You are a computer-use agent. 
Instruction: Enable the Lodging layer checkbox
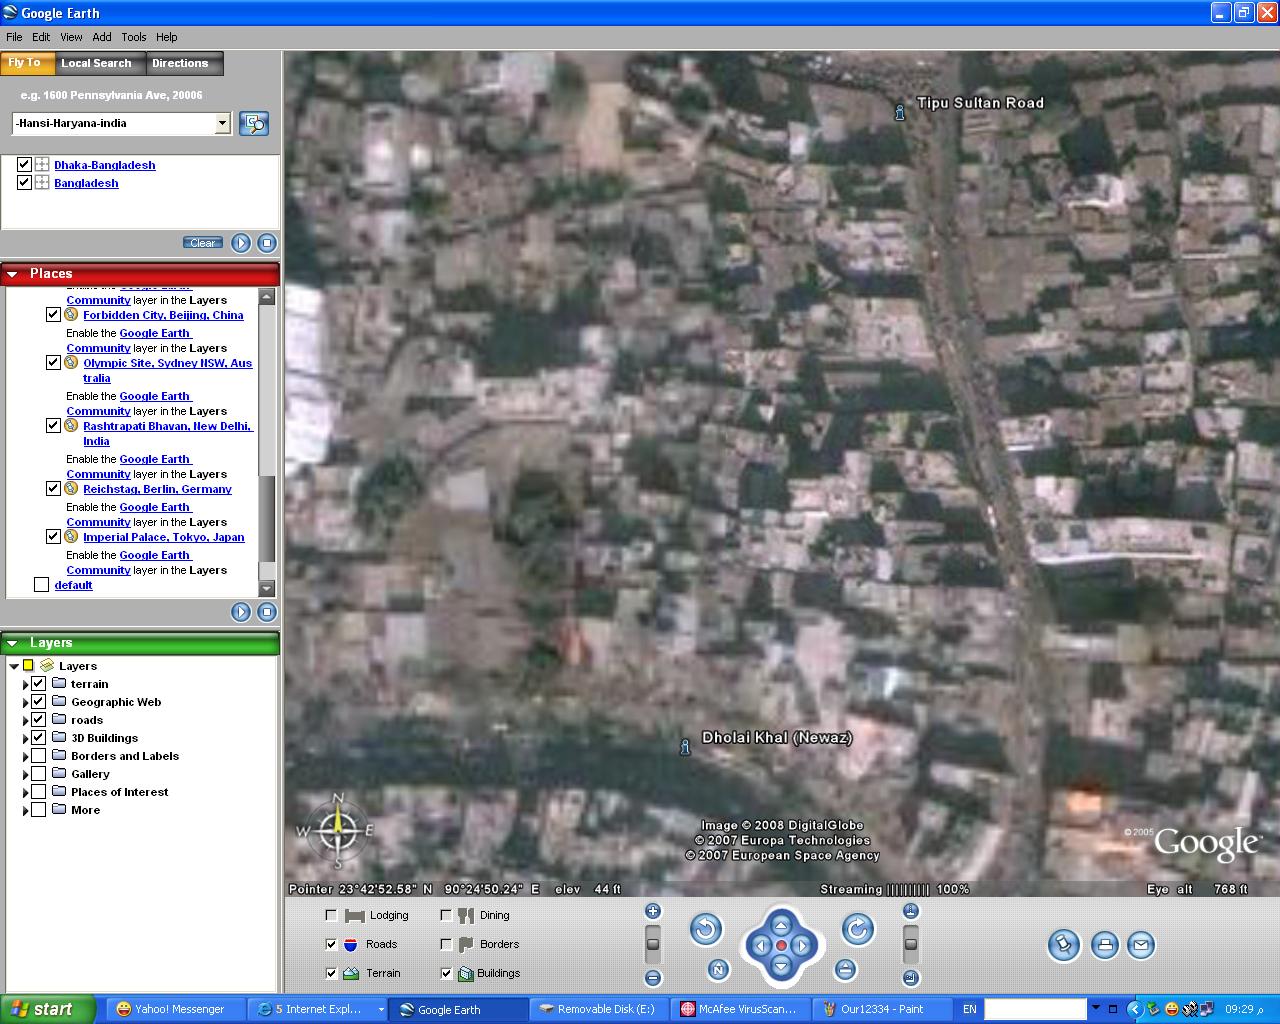332,915
